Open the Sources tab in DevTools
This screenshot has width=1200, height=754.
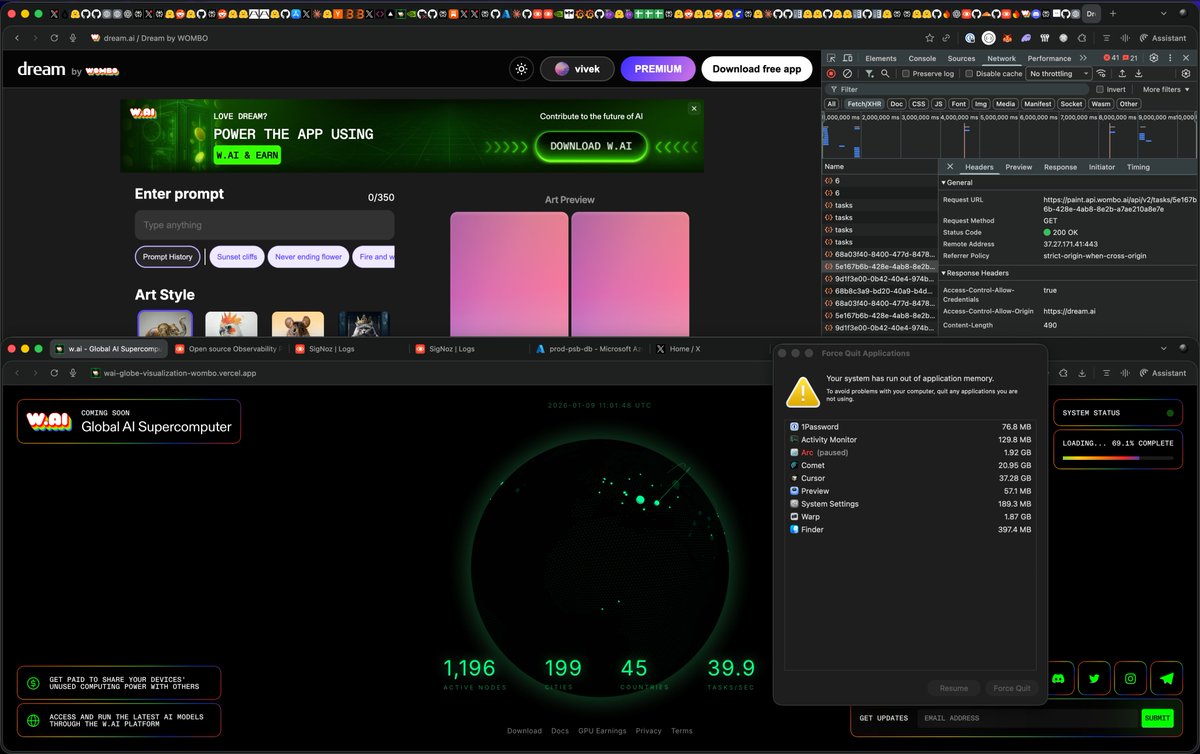[x=961, y=58]
